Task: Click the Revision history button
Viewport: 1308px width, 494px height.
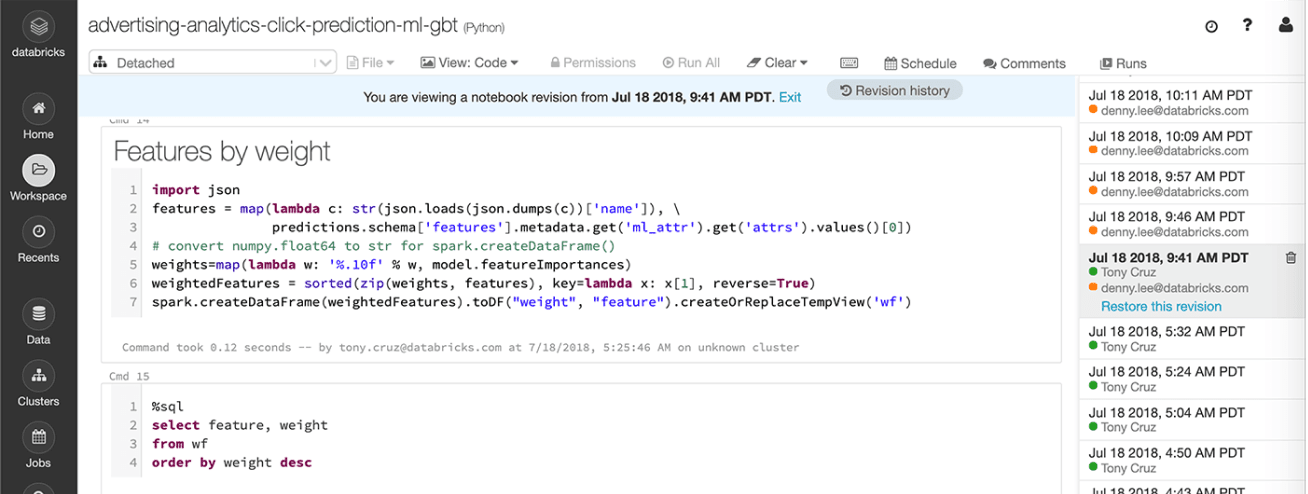Action: click(x=894, y=90)
